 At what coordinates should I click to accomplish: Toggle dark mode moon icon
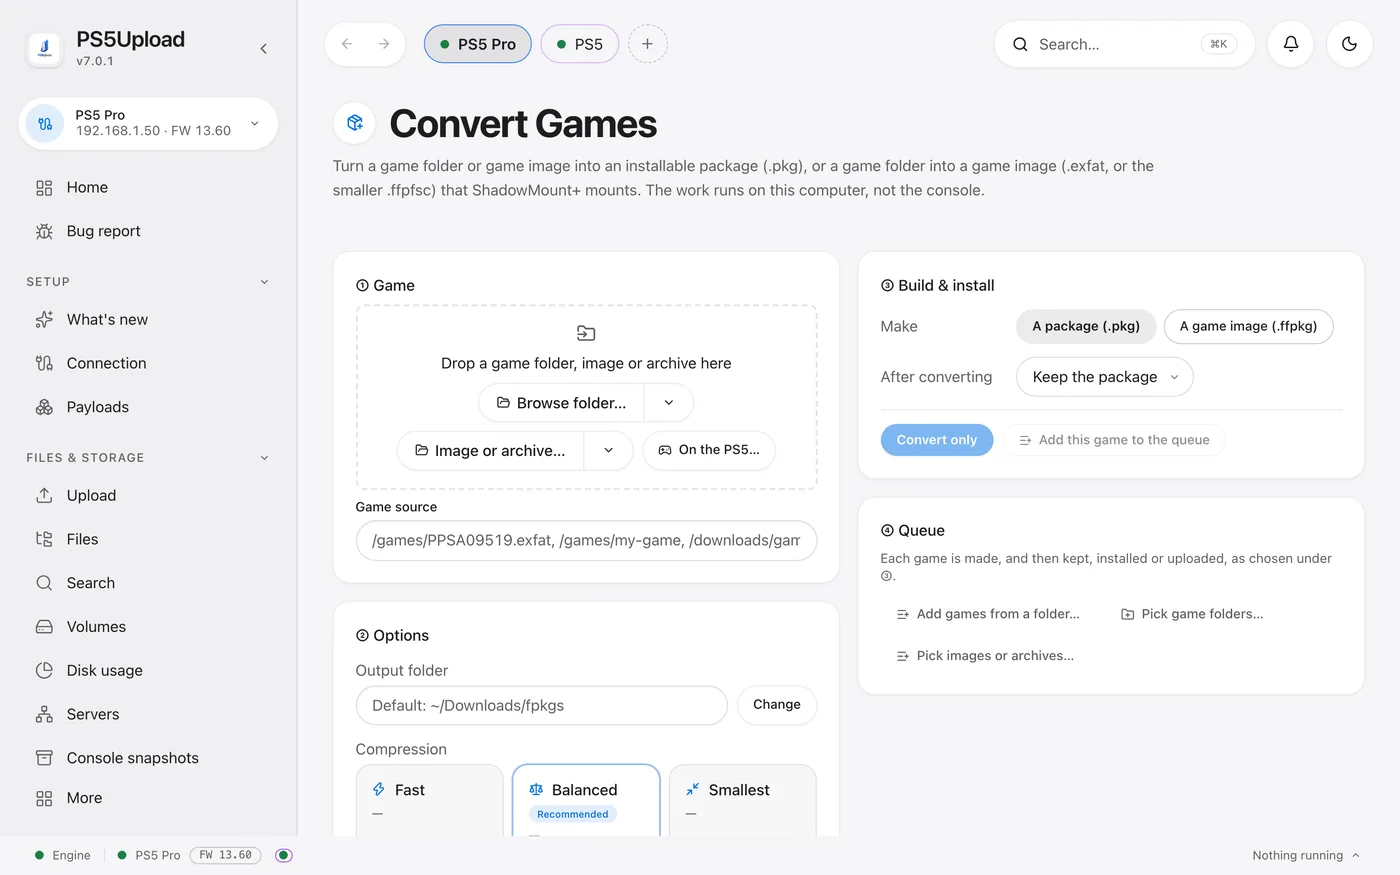[1349, 44]
